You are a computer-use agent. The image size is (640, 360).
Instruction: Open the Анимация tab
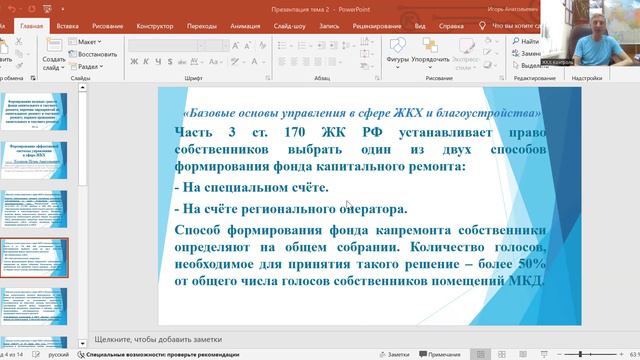point(245,26)
